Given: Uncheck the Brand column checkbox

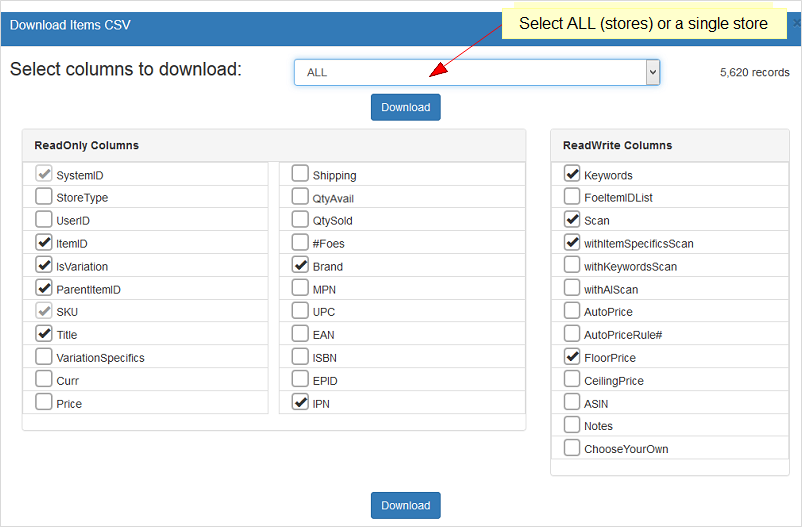Looking at the screenshot, I should [x=300, y=266].
